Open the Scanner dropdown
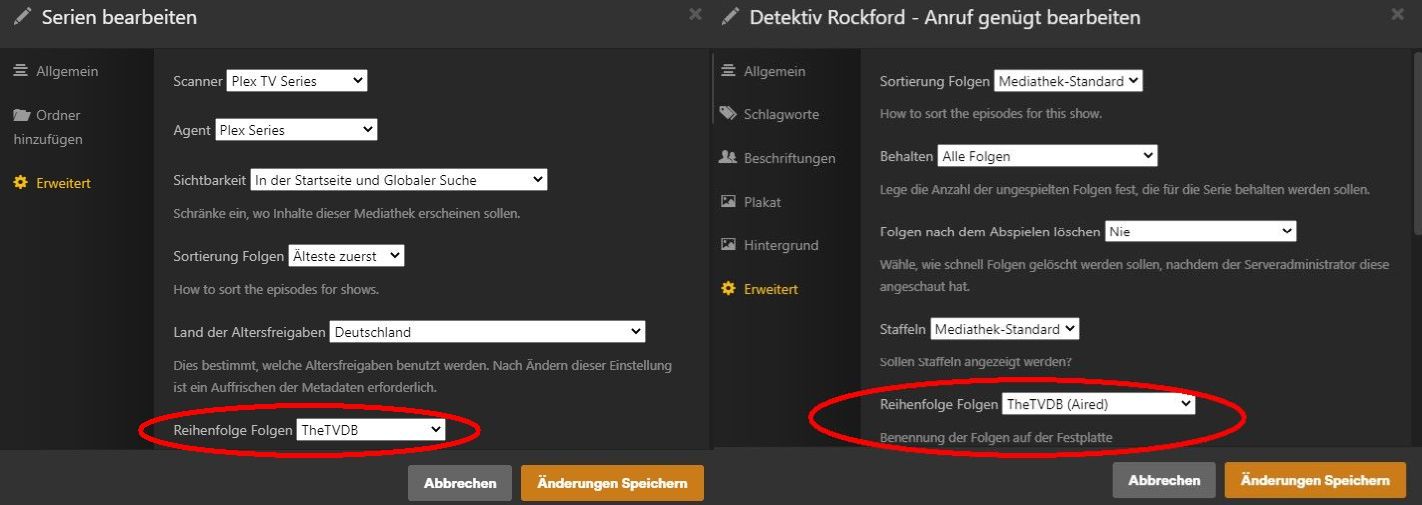The height and width of the screenshot is (505, 1422). click(x=297, y=81)
